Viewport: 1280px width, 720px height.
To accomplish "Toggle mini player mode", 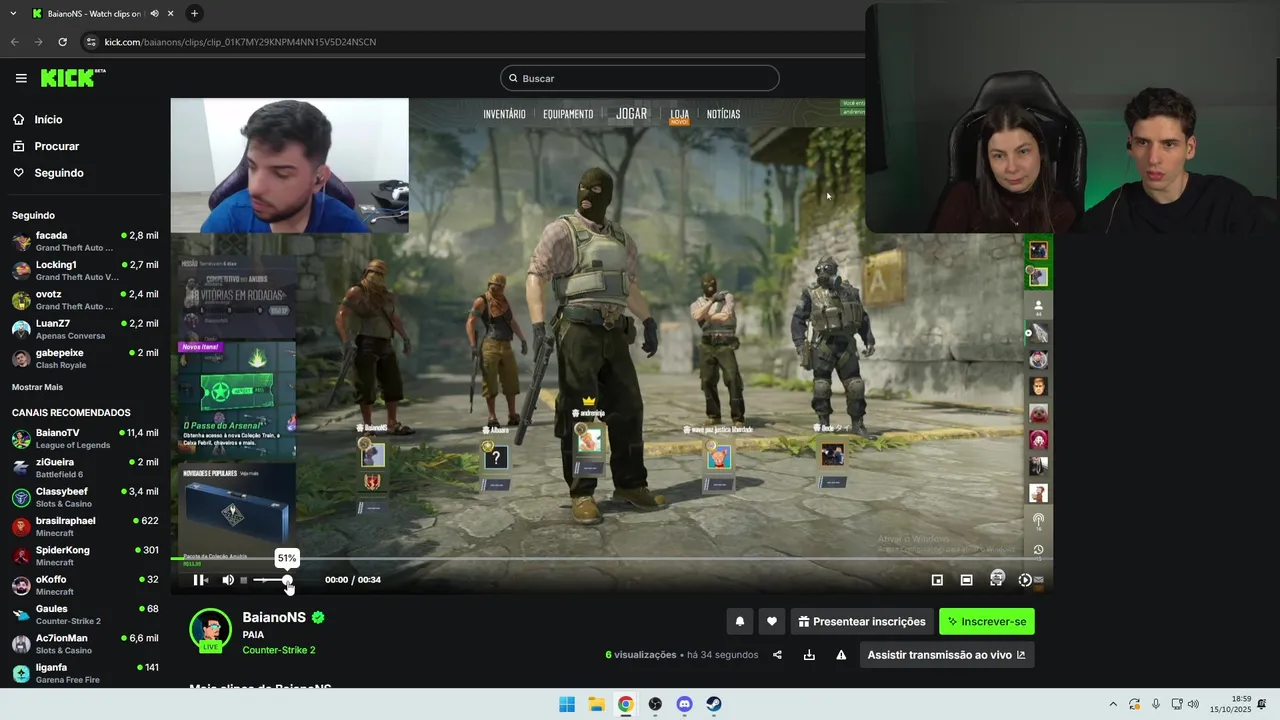I will pos(937,580).
